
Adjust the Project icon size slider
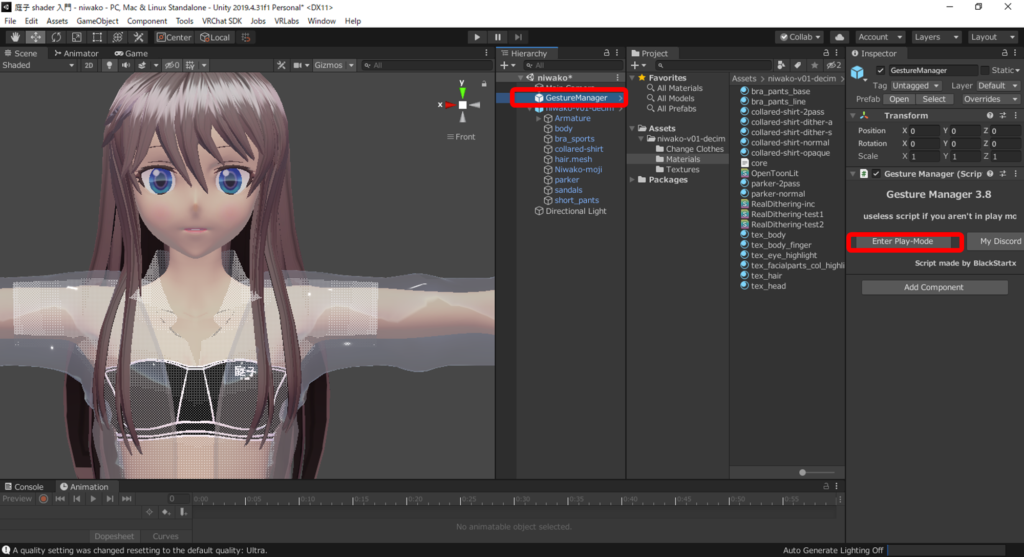(x=803, y=472)
